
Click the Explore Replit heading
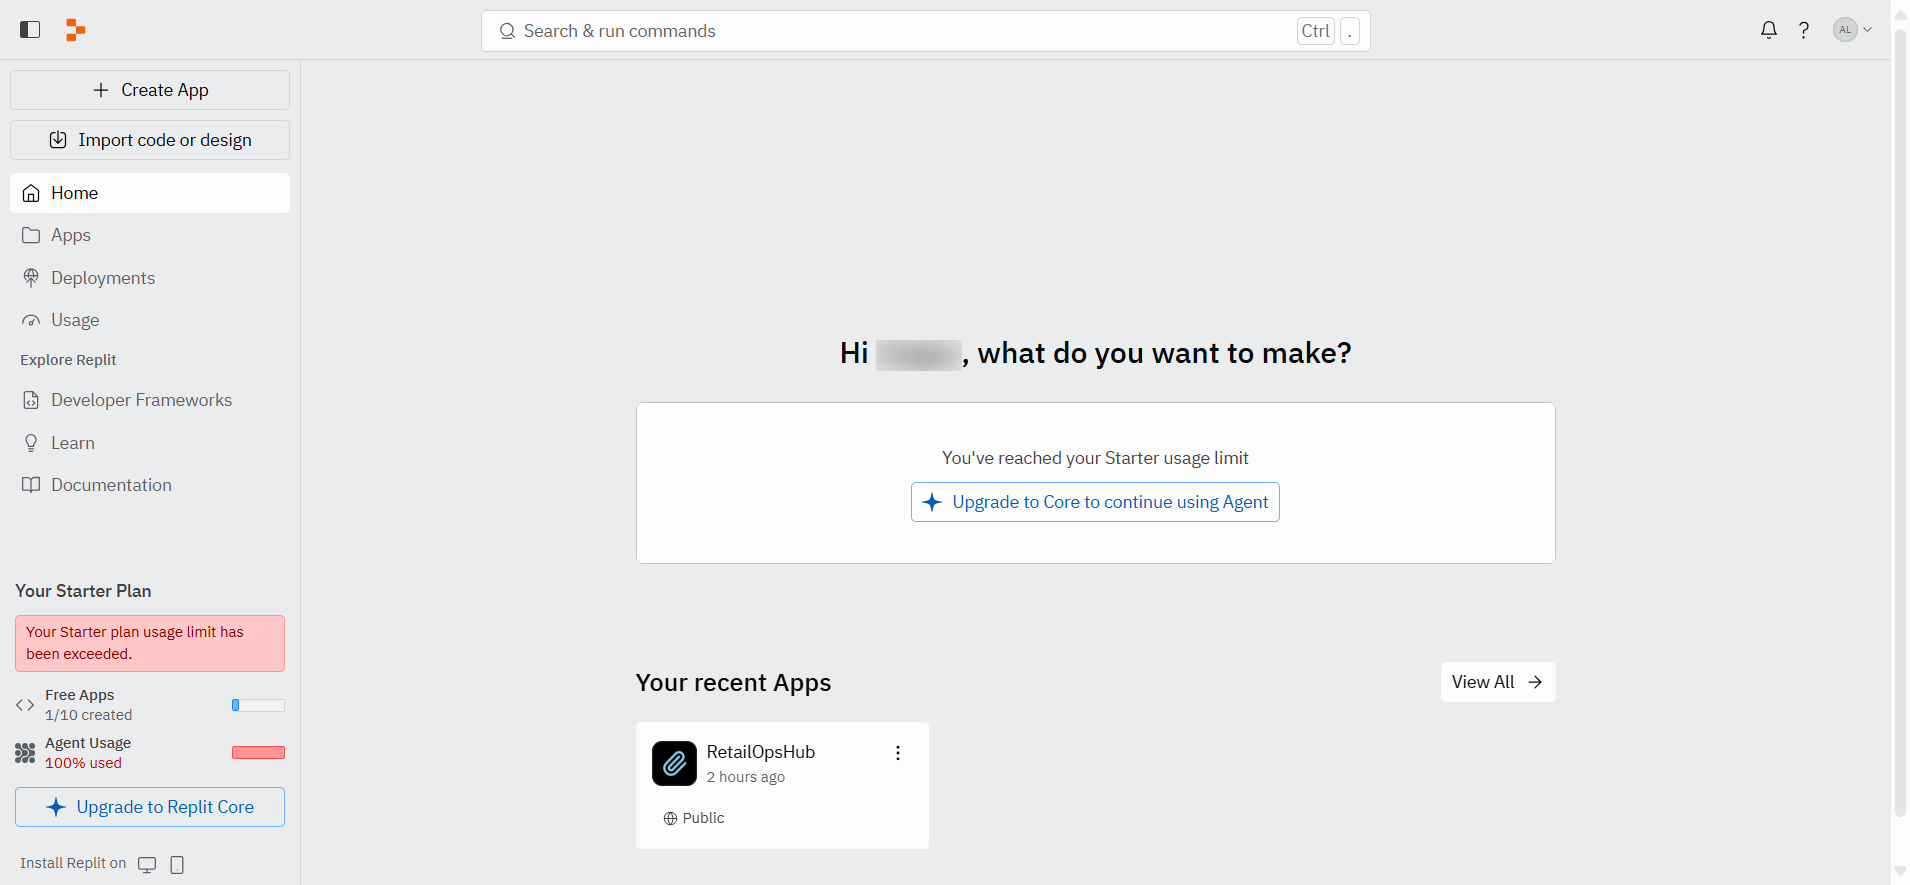[x=68, y=360]
